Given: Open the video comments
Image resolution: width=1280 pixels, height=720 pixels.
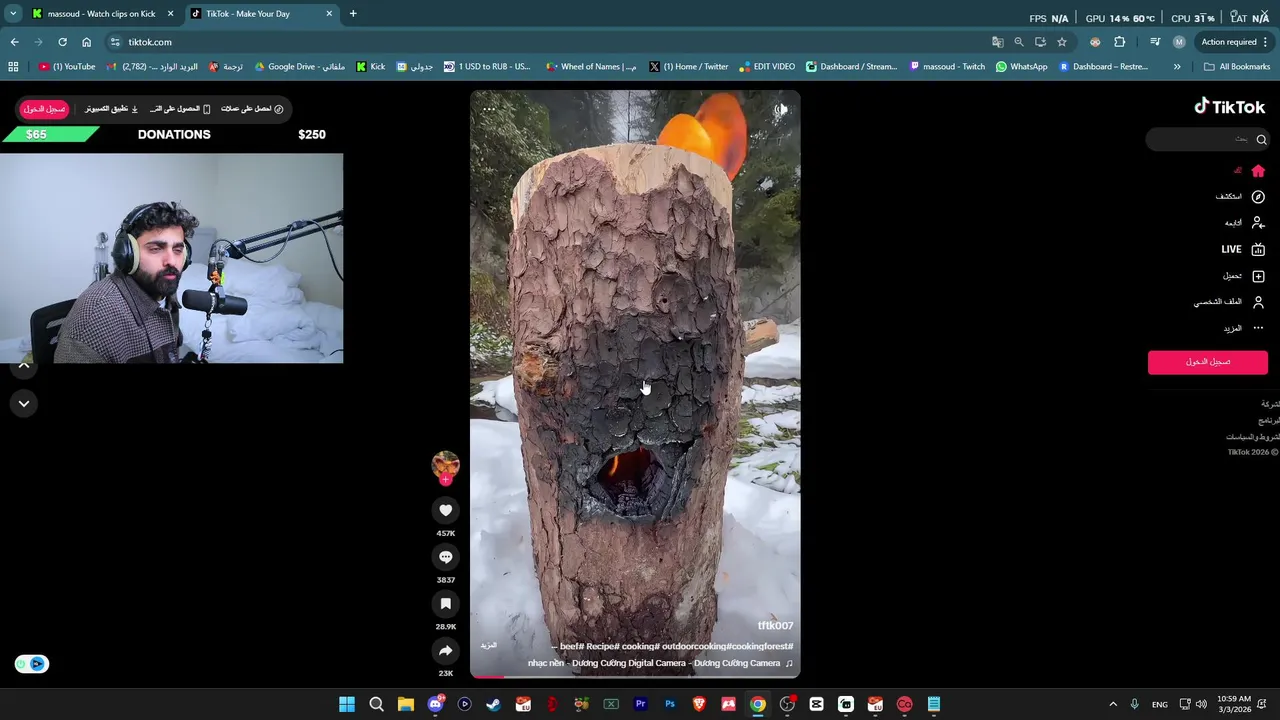Looking at the screenshot, I should [446, 557].
